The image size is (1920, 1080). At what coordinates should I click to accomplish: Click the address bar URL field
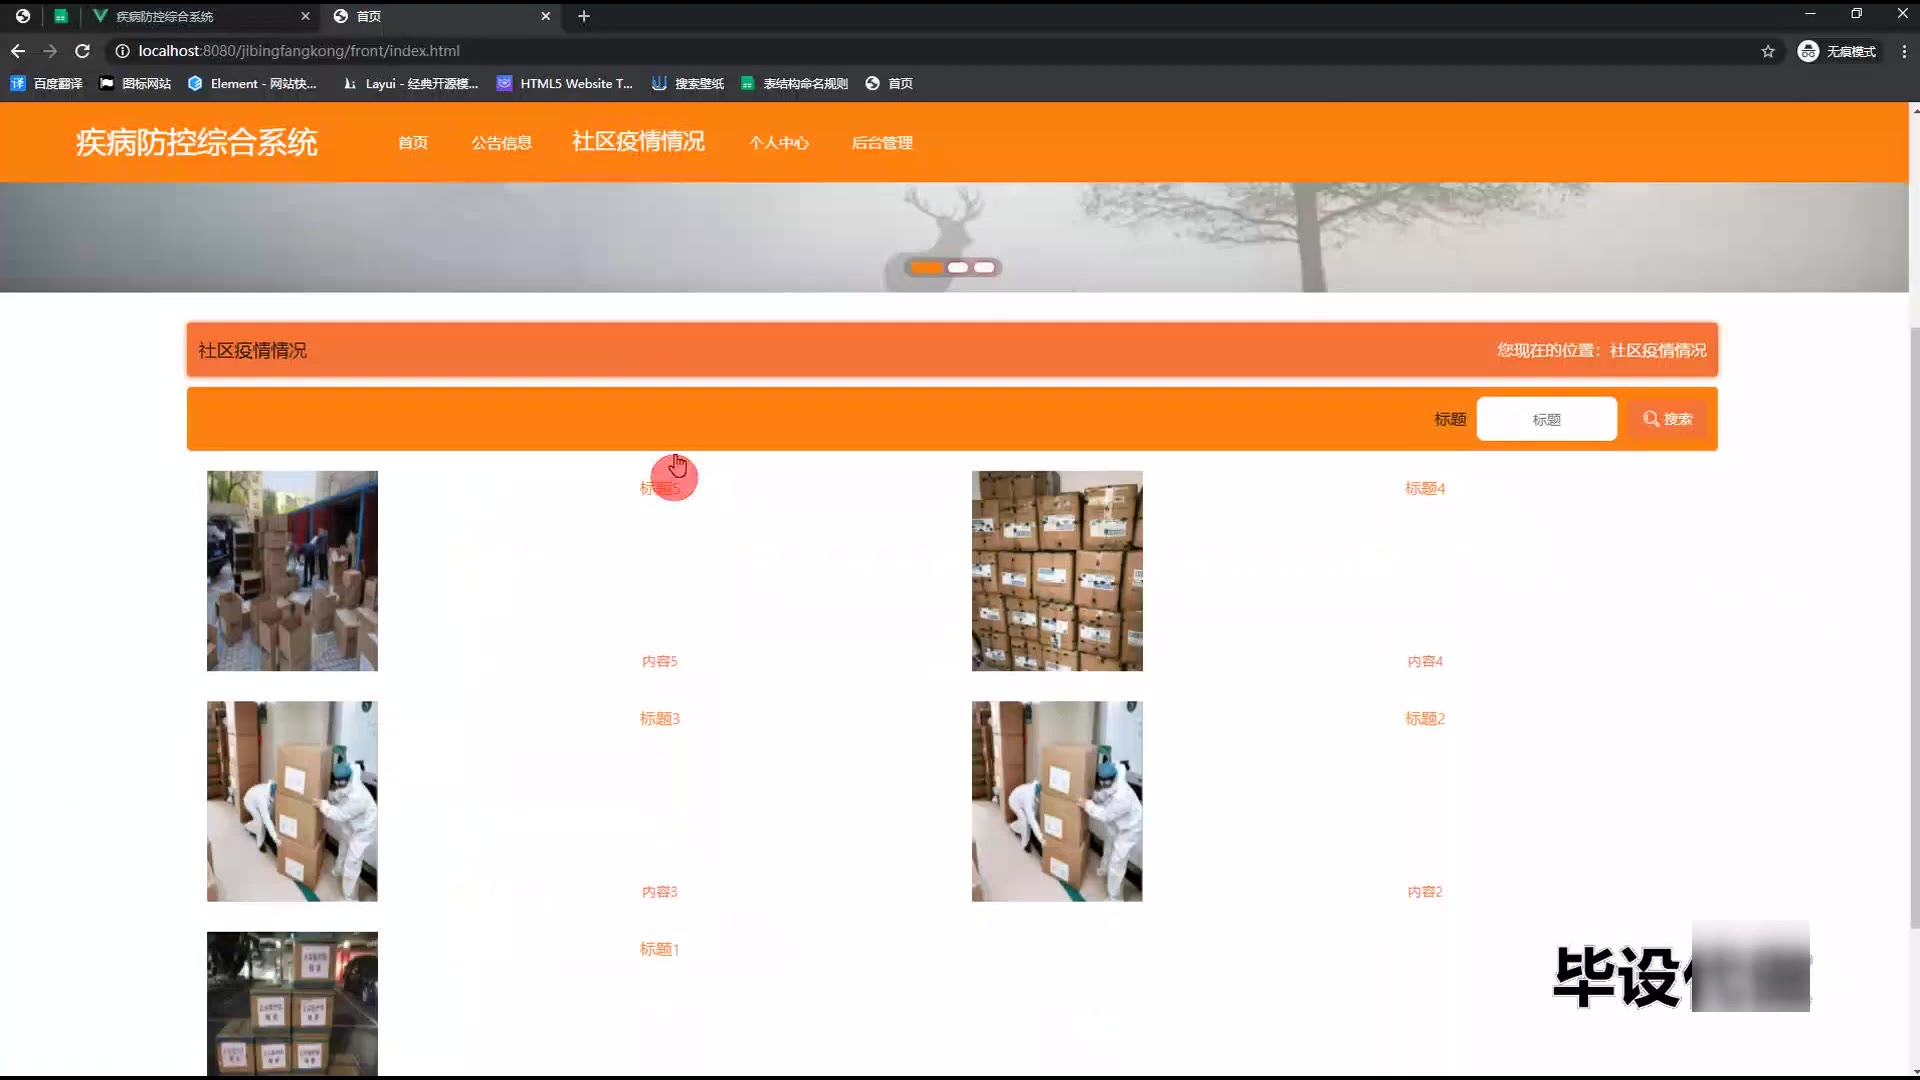pos(300,51)
